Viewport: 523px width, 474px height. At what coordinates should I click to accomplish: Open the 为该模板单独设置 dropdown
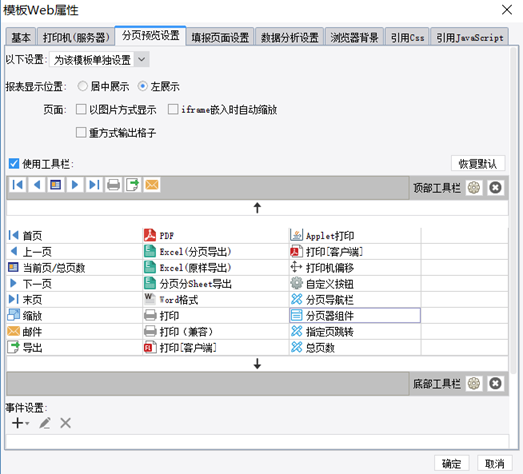[99, 60]
